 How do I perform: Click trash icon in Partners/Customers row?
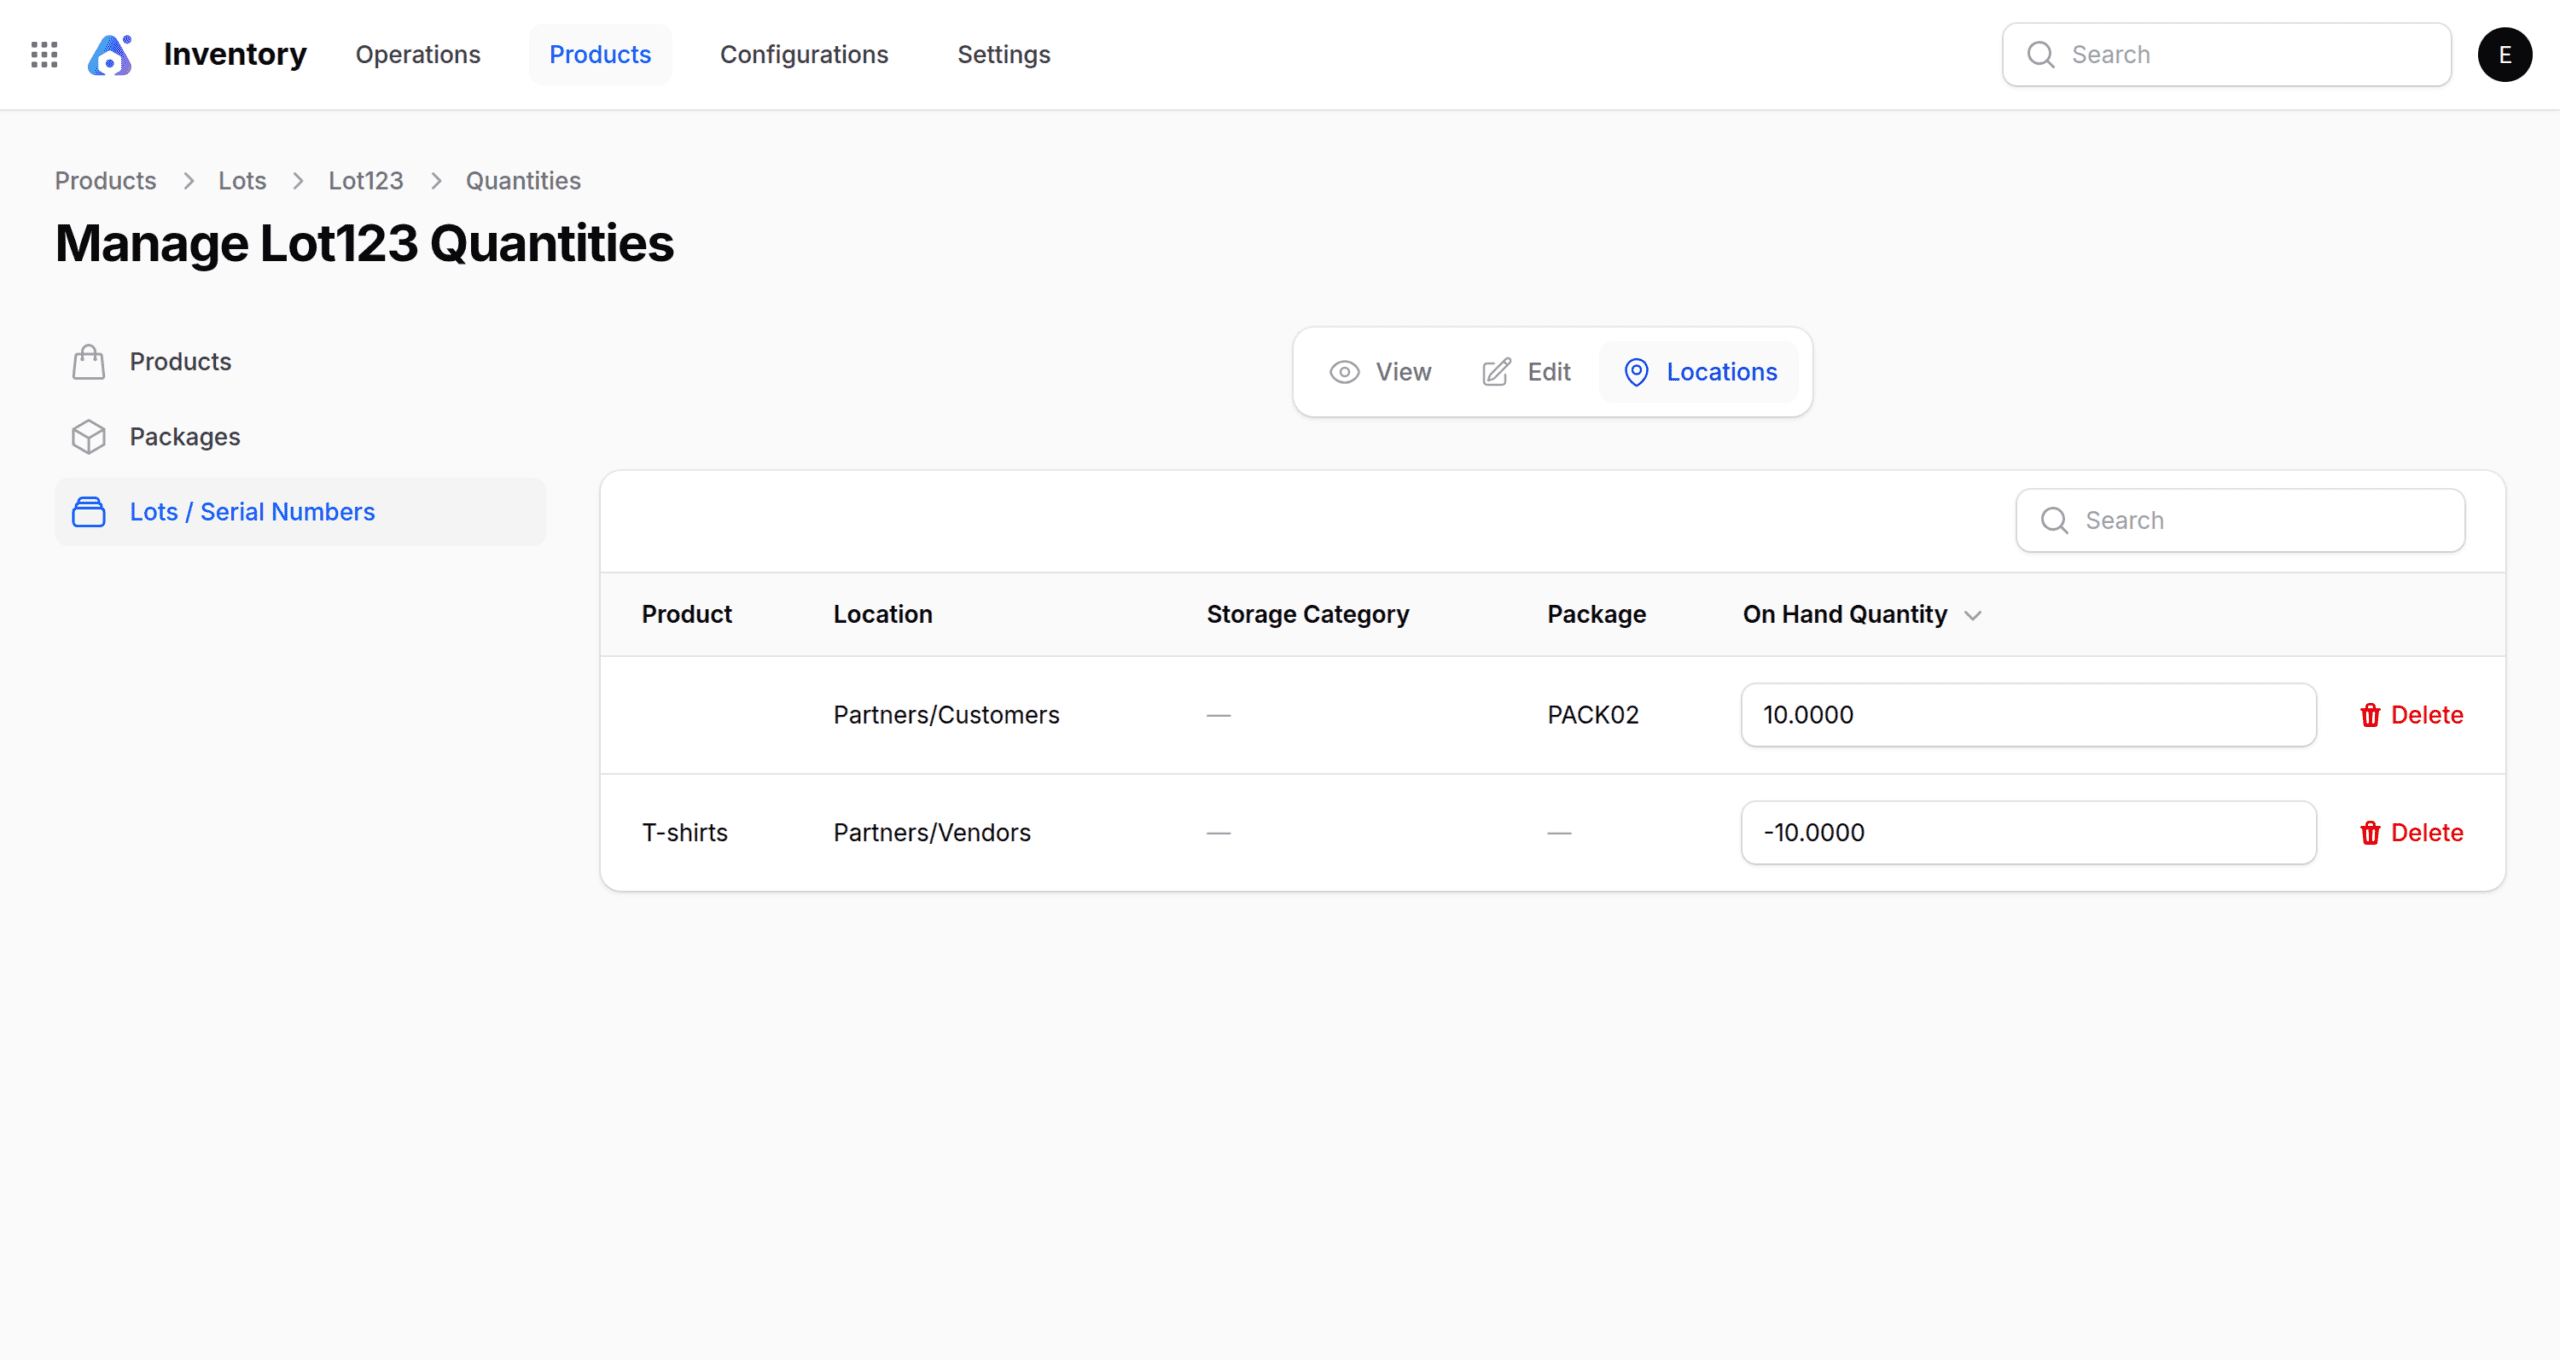tap(2370, 715)
